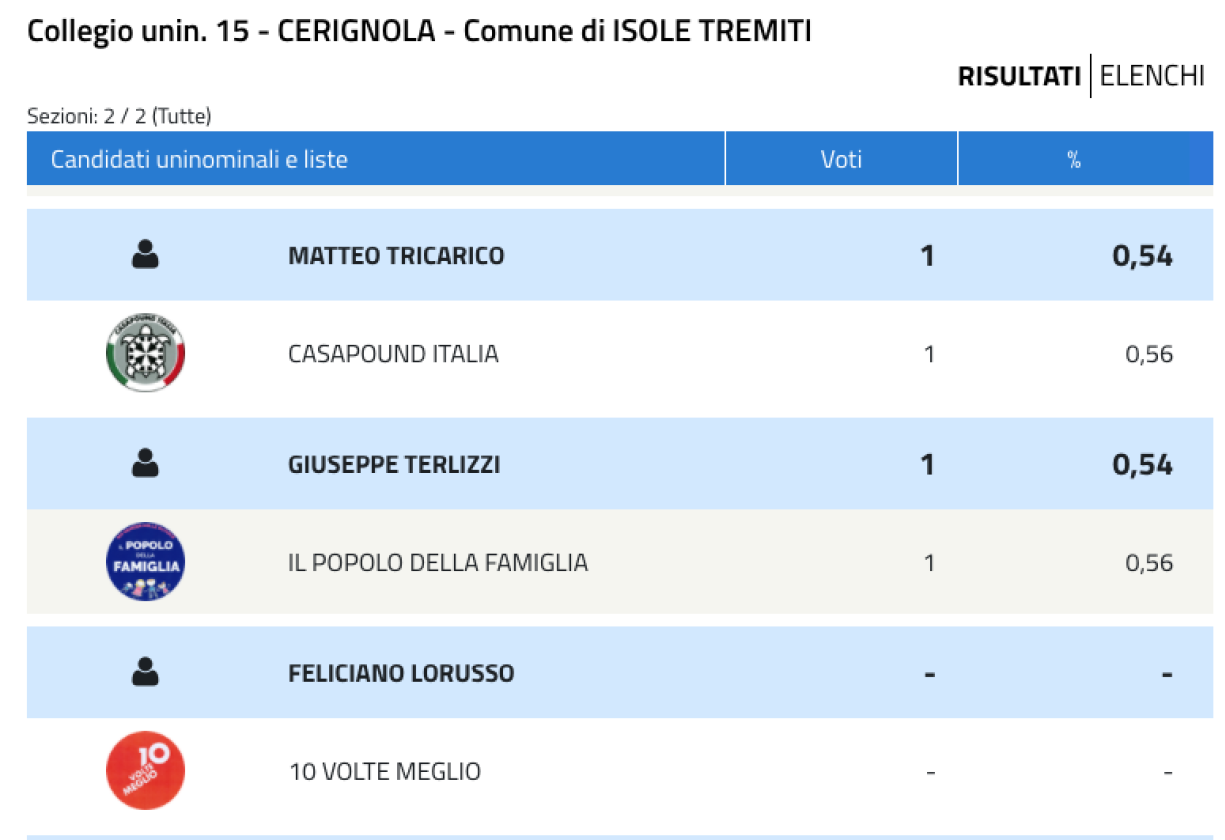Screen dimensions: 1225x840
Task: Click the Sezioni 2 / 2 (Tutte) text
Action: (119, 116)
